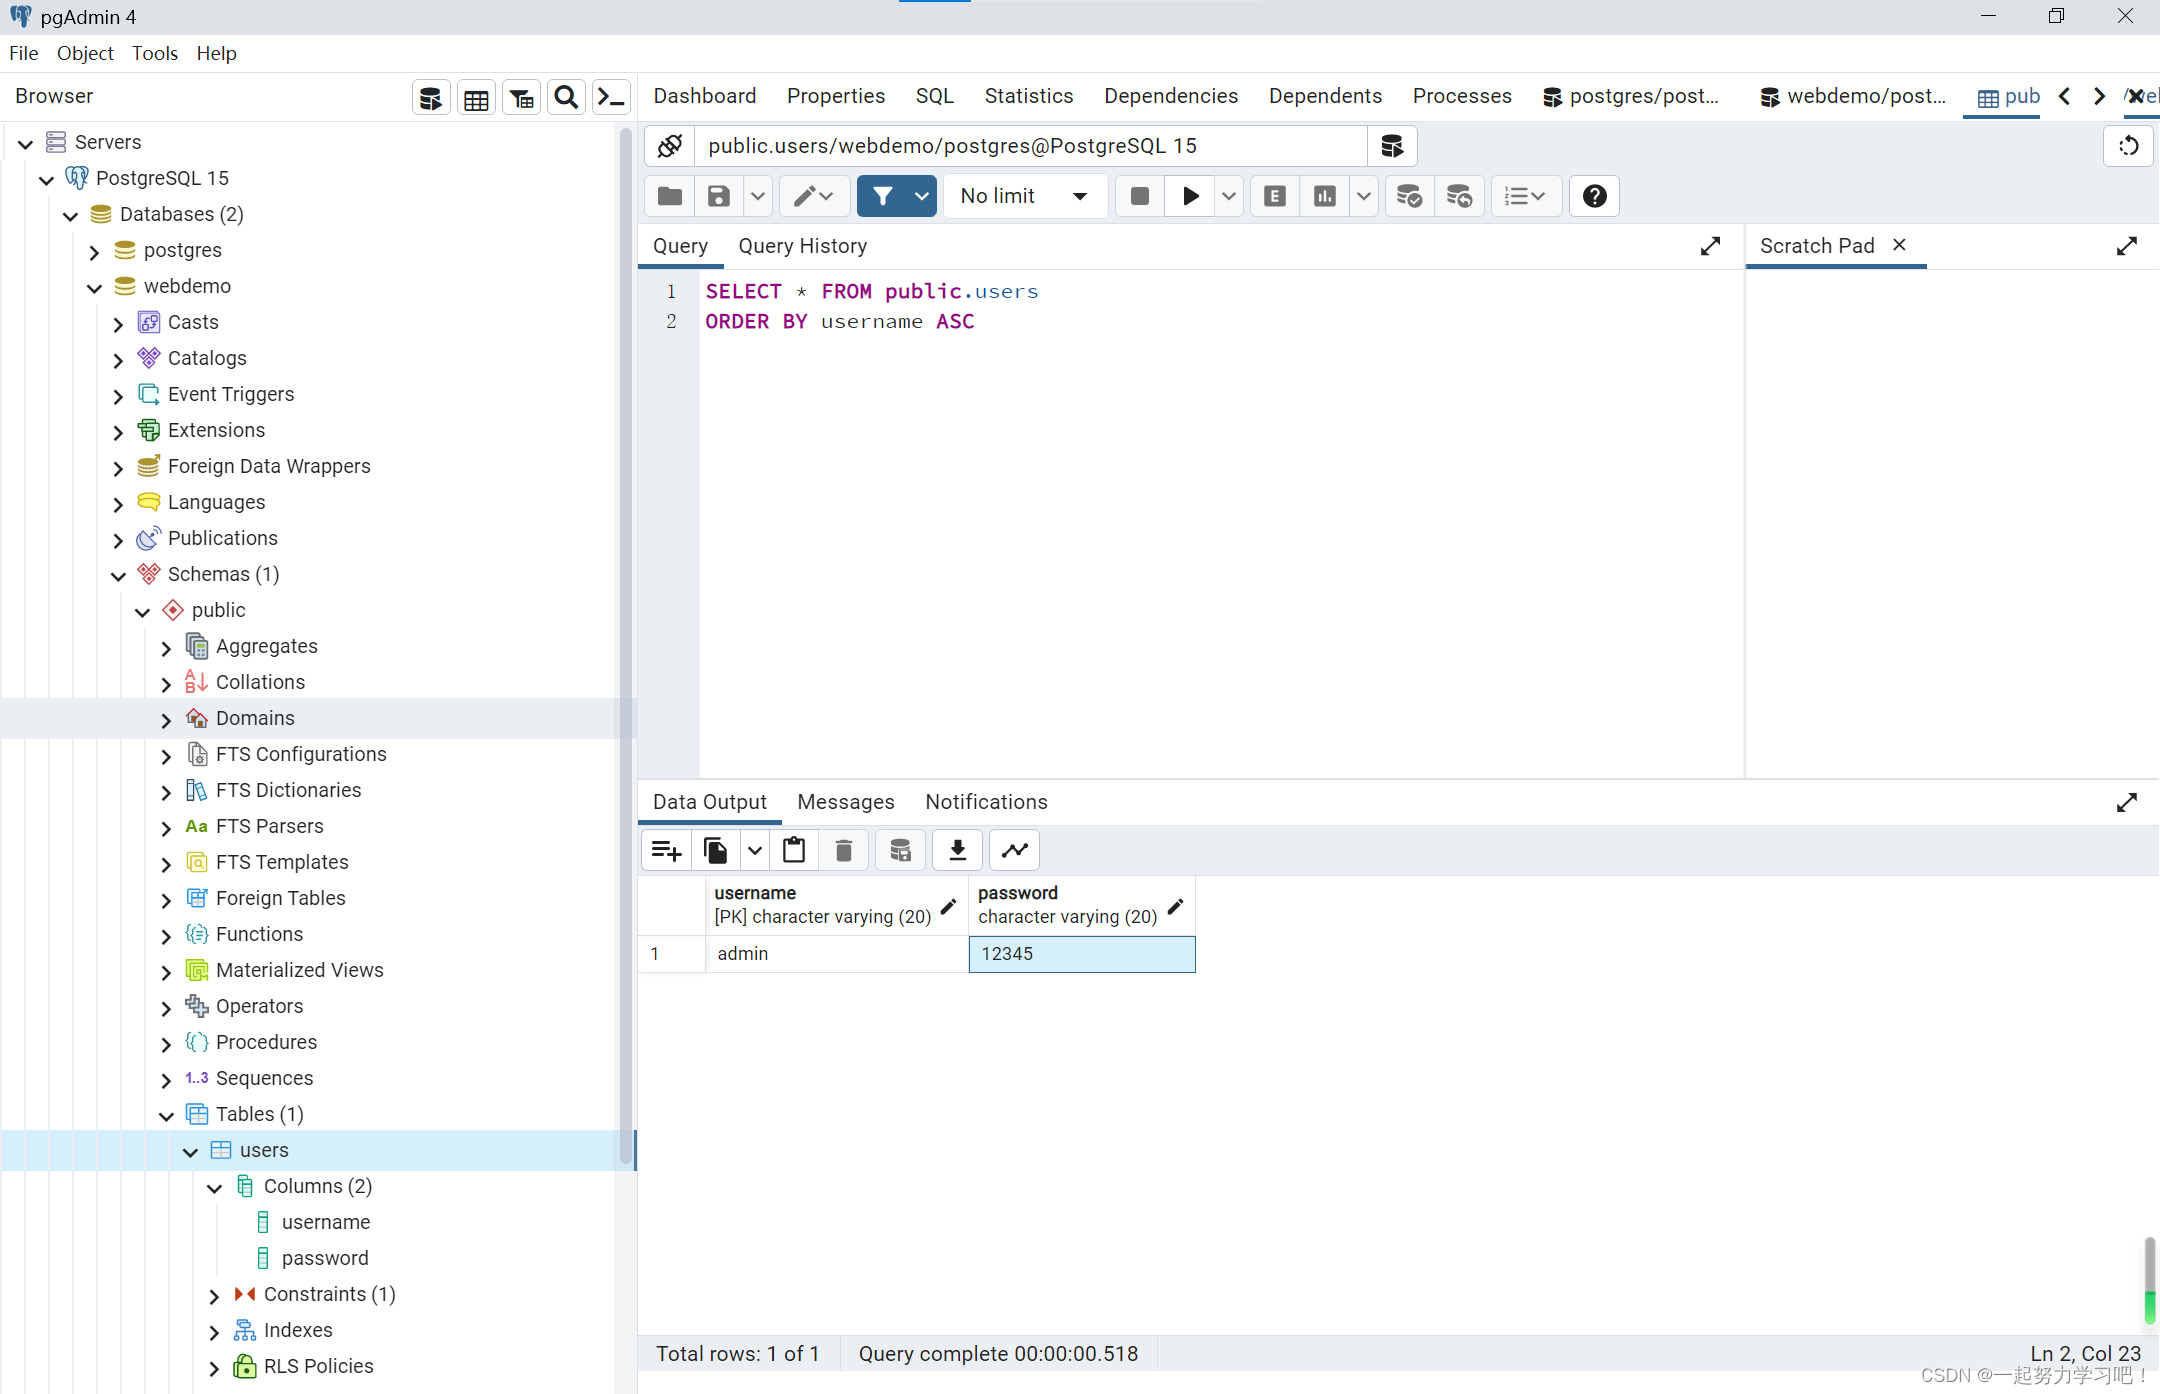Open the Tools menu
This screenshot has width=2160, height=1394.
pyautogui.click(x=154, y=53)
